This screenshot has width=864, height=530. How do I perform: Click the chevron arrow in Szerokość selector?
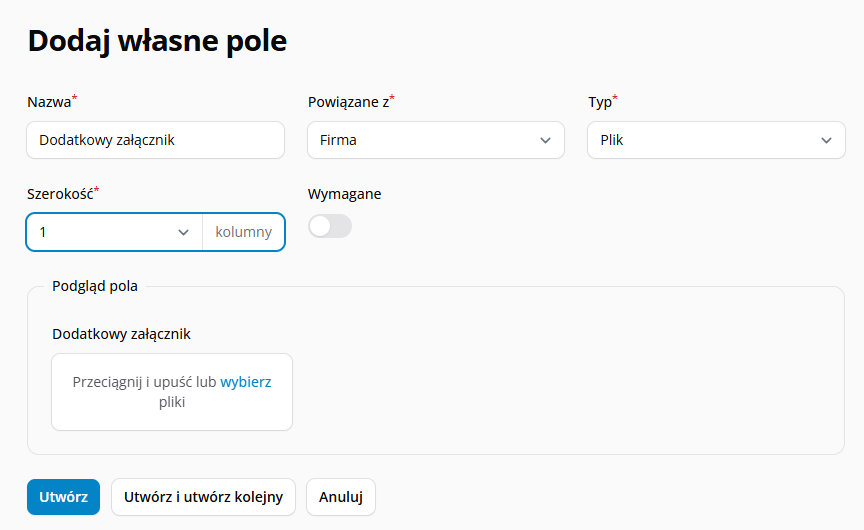(x=183, y=232)
